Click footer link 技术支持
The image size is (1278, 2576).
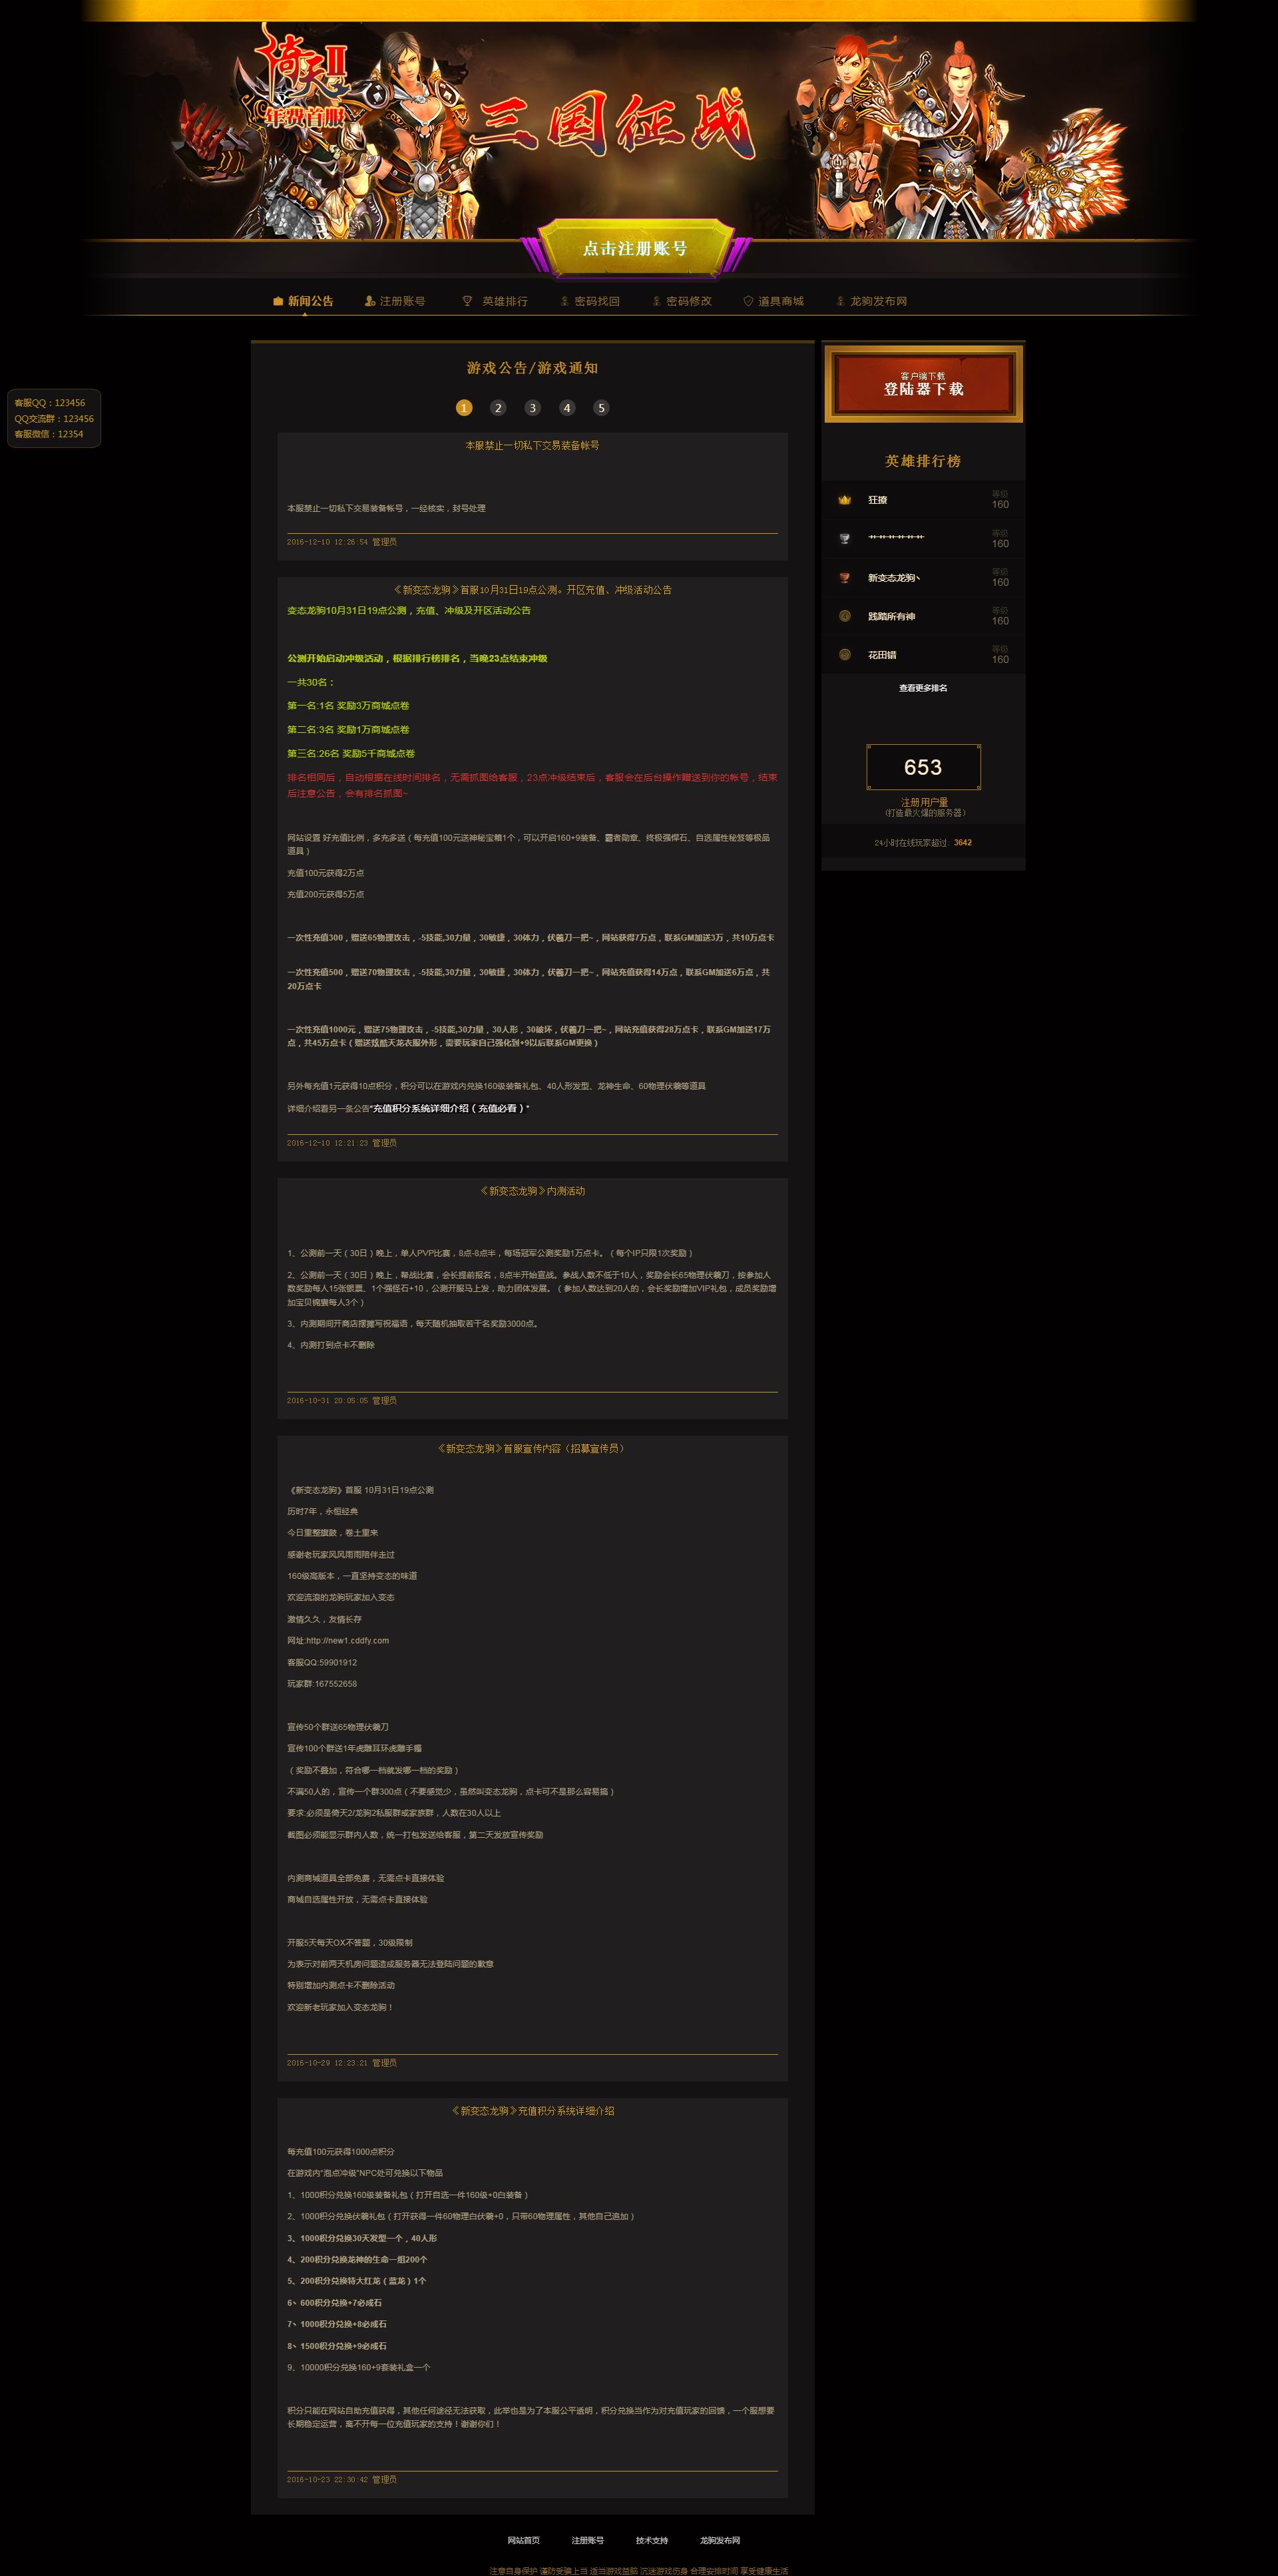point(652,2540)
